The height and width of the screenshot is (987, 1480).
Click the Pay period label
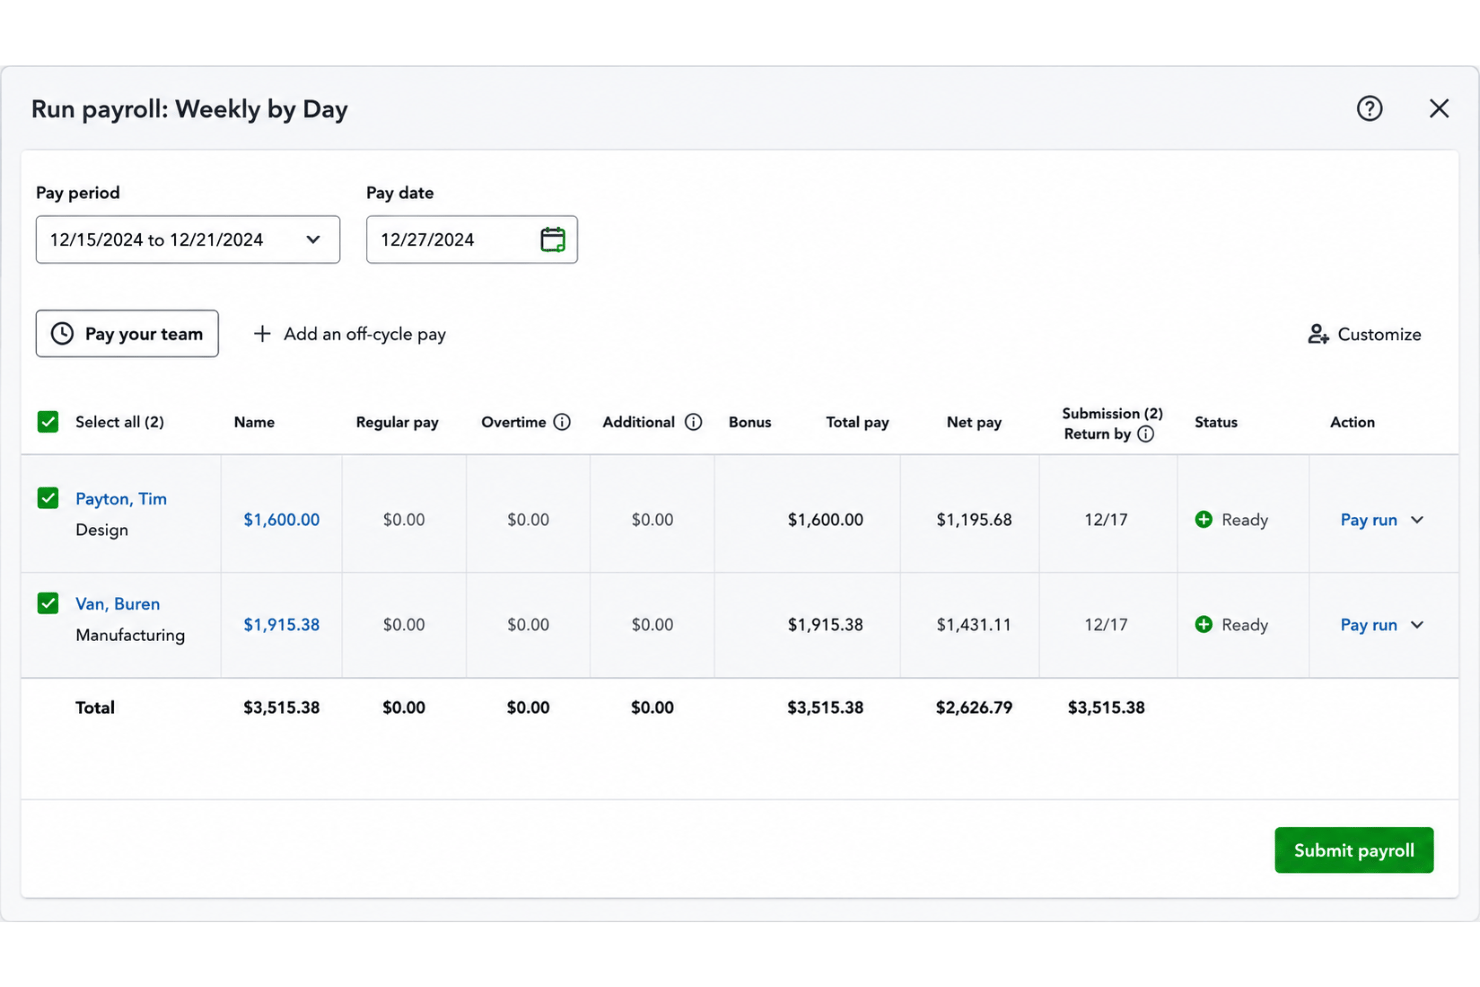[78, 193]
